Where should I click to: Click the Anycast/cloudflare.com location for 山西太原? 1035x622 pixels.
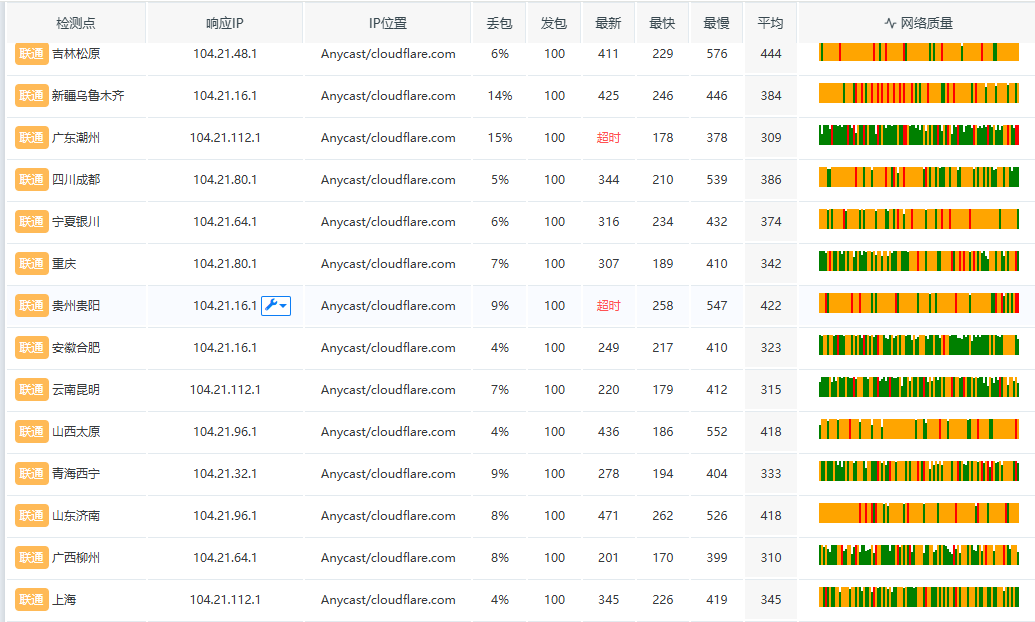388,432
